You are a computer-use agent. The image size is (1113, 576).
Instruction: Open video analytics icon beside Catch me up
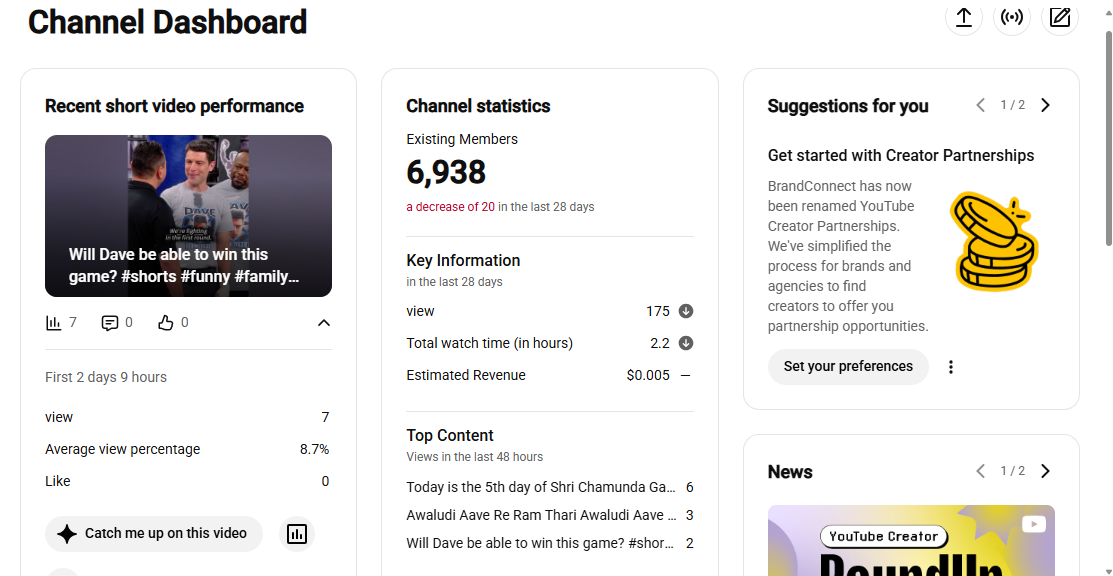coord(297,534)
